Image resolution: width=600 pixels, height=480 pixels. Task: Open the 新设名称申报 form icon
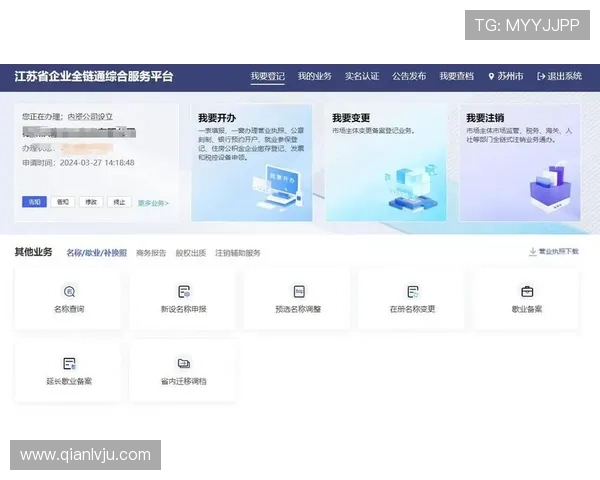(x=184, y=292)
